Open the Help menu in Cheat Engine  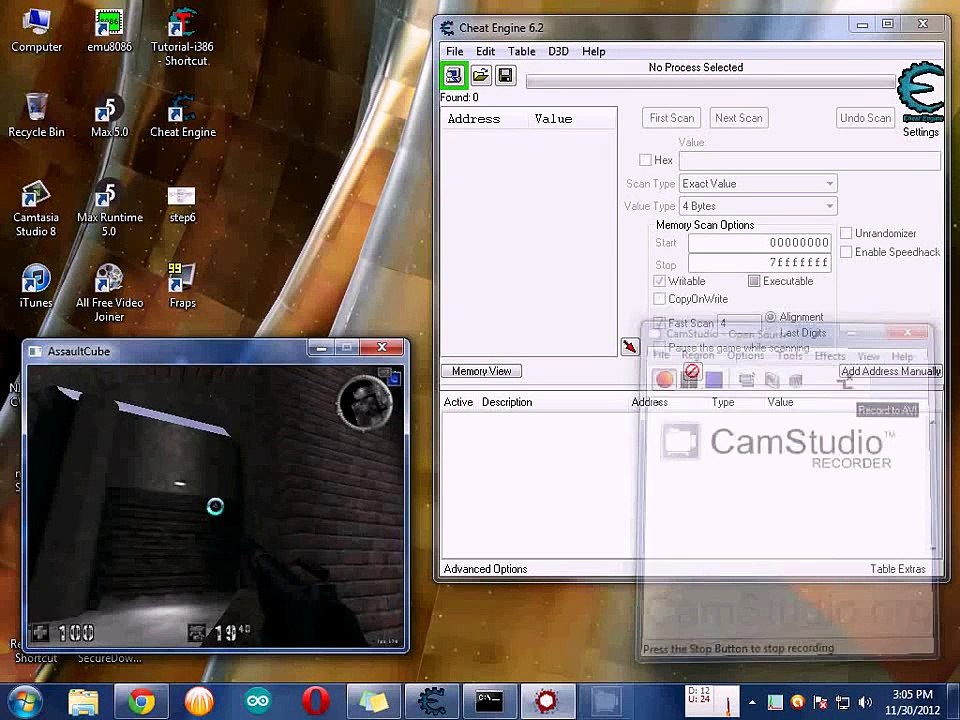coord(593,51)
